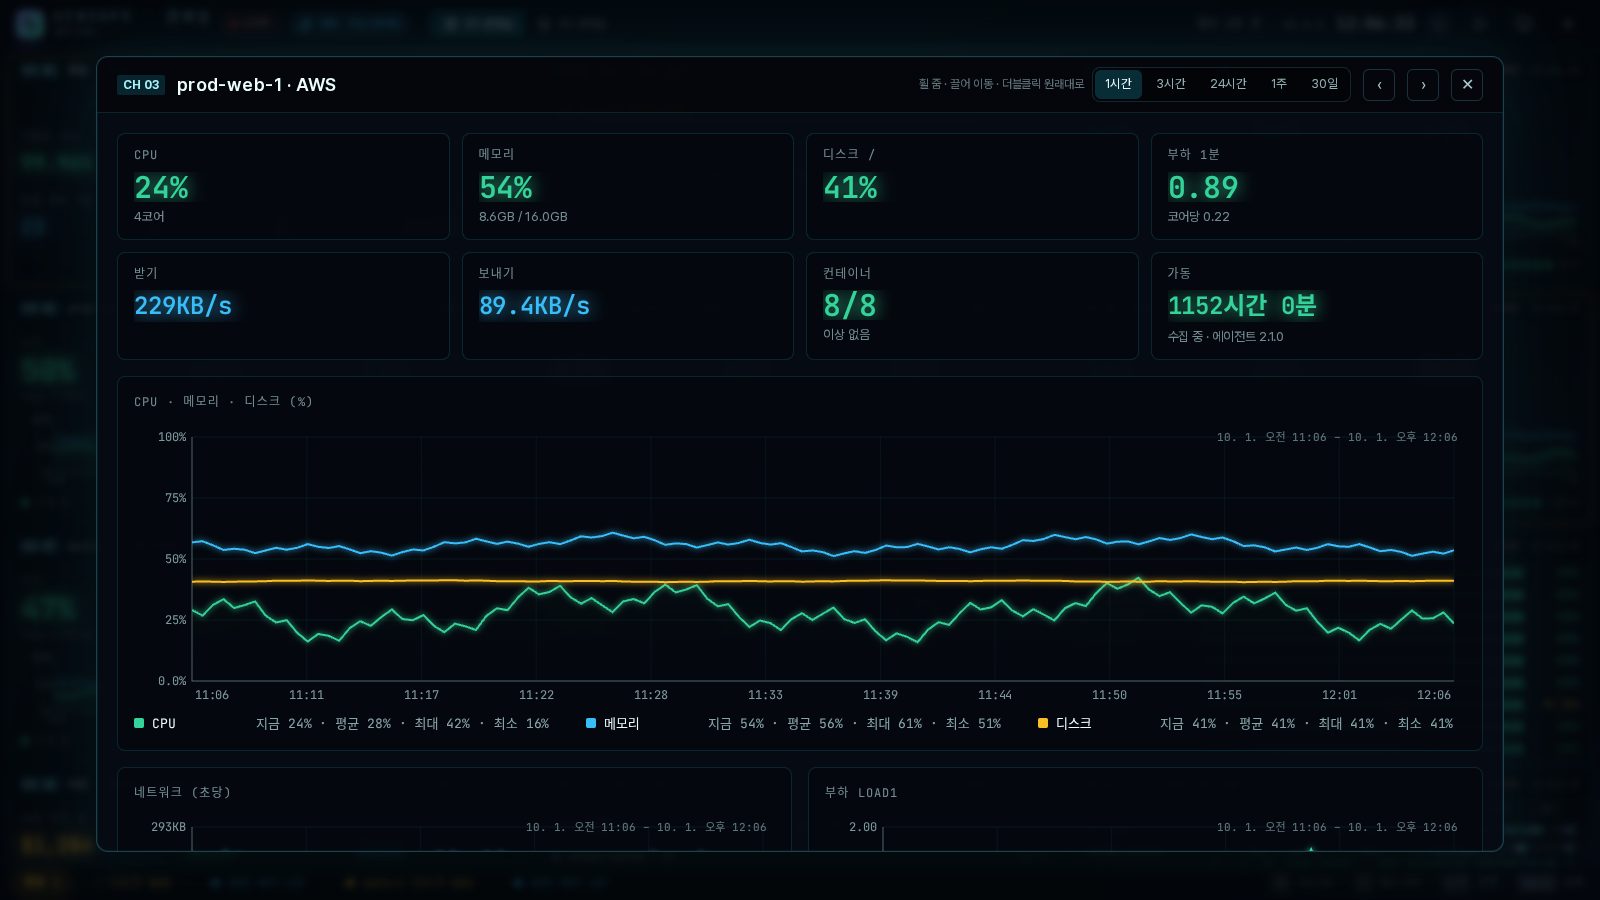
Task: Click the CPU 24% stat card
Action: [283, 186]
